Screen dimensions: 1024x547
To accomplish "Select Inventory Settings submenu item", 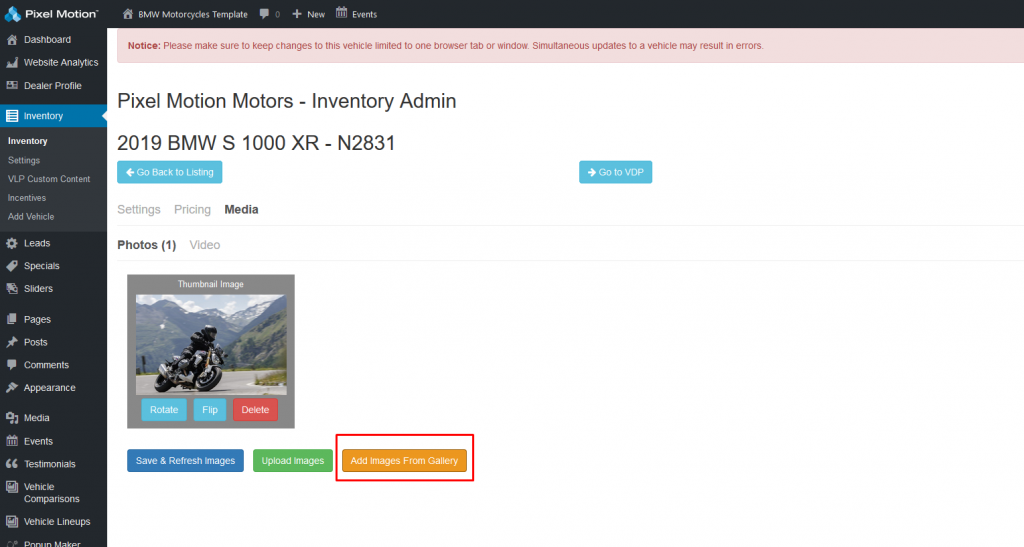I will click(24, 161).
